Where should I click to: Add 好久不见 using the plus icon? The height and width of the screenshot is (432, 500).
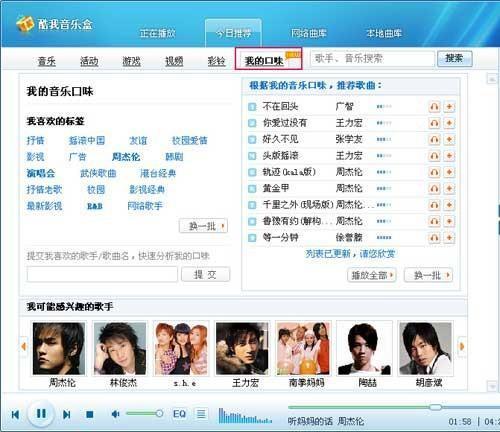449,139
